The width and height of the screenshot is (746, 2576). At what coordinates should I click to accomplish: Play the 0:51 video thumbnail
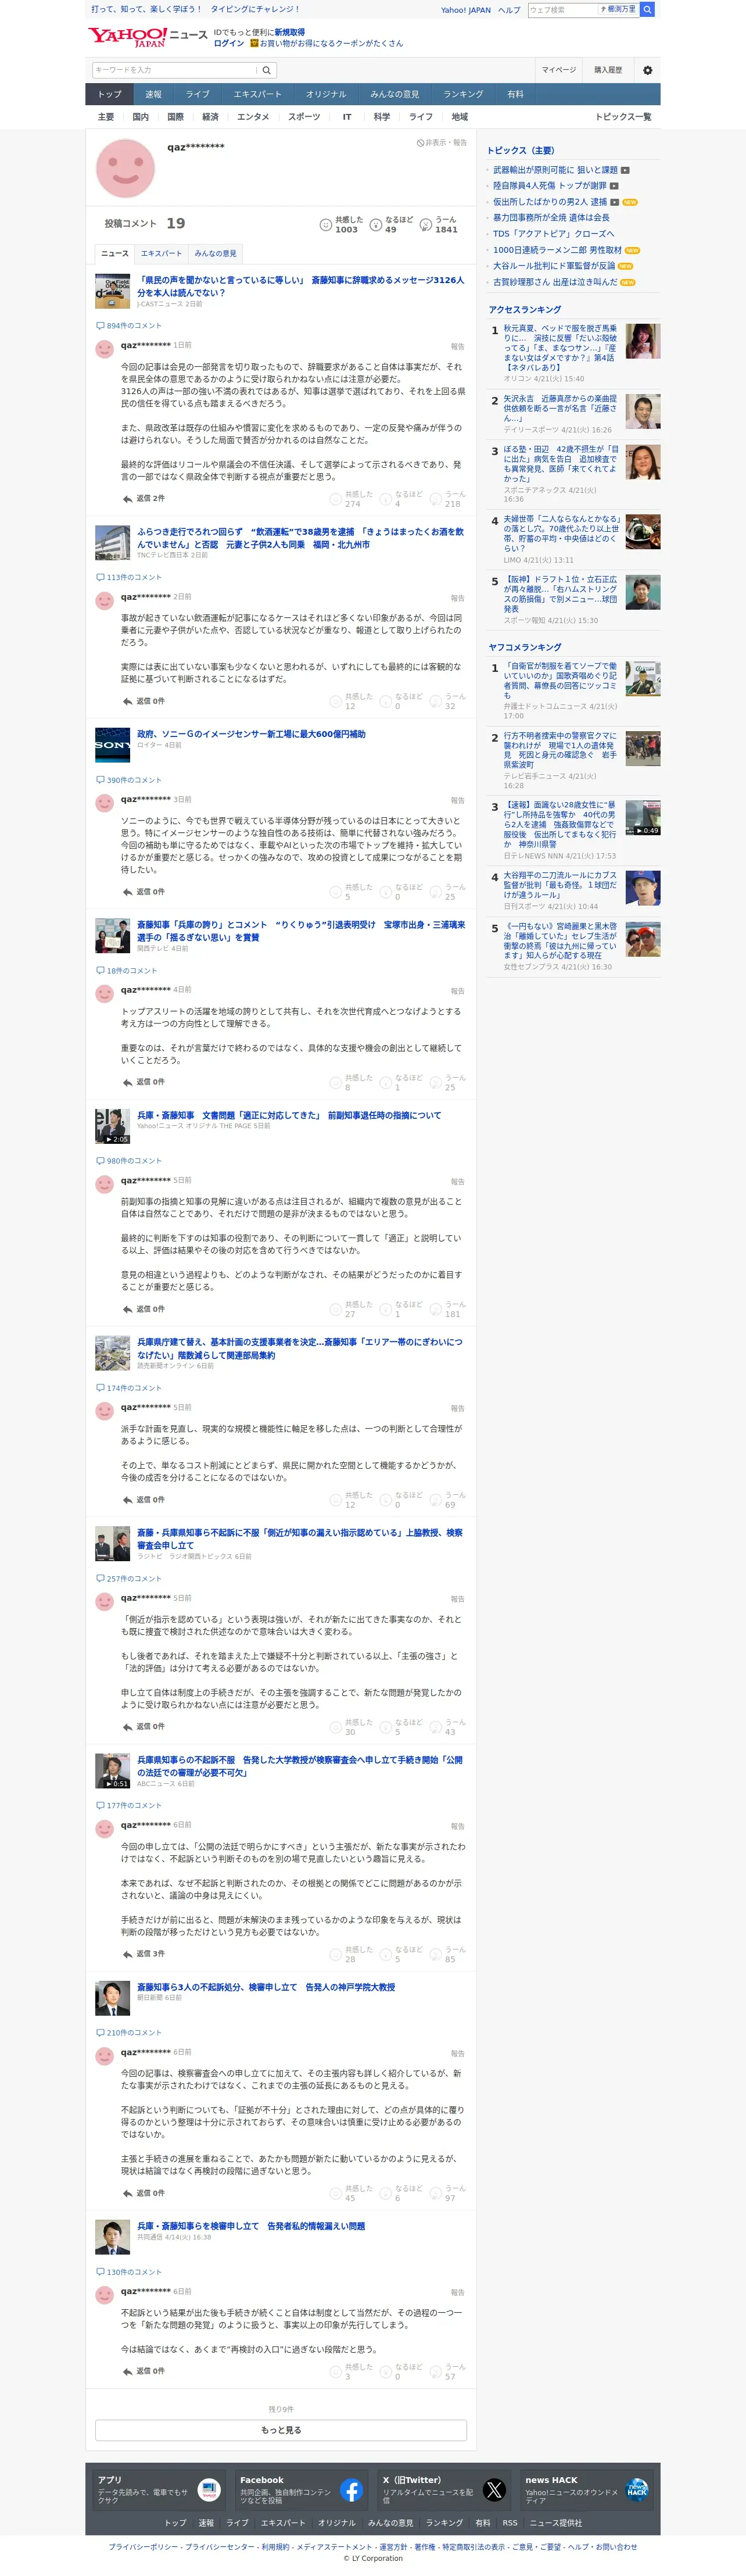(113, 1771)
